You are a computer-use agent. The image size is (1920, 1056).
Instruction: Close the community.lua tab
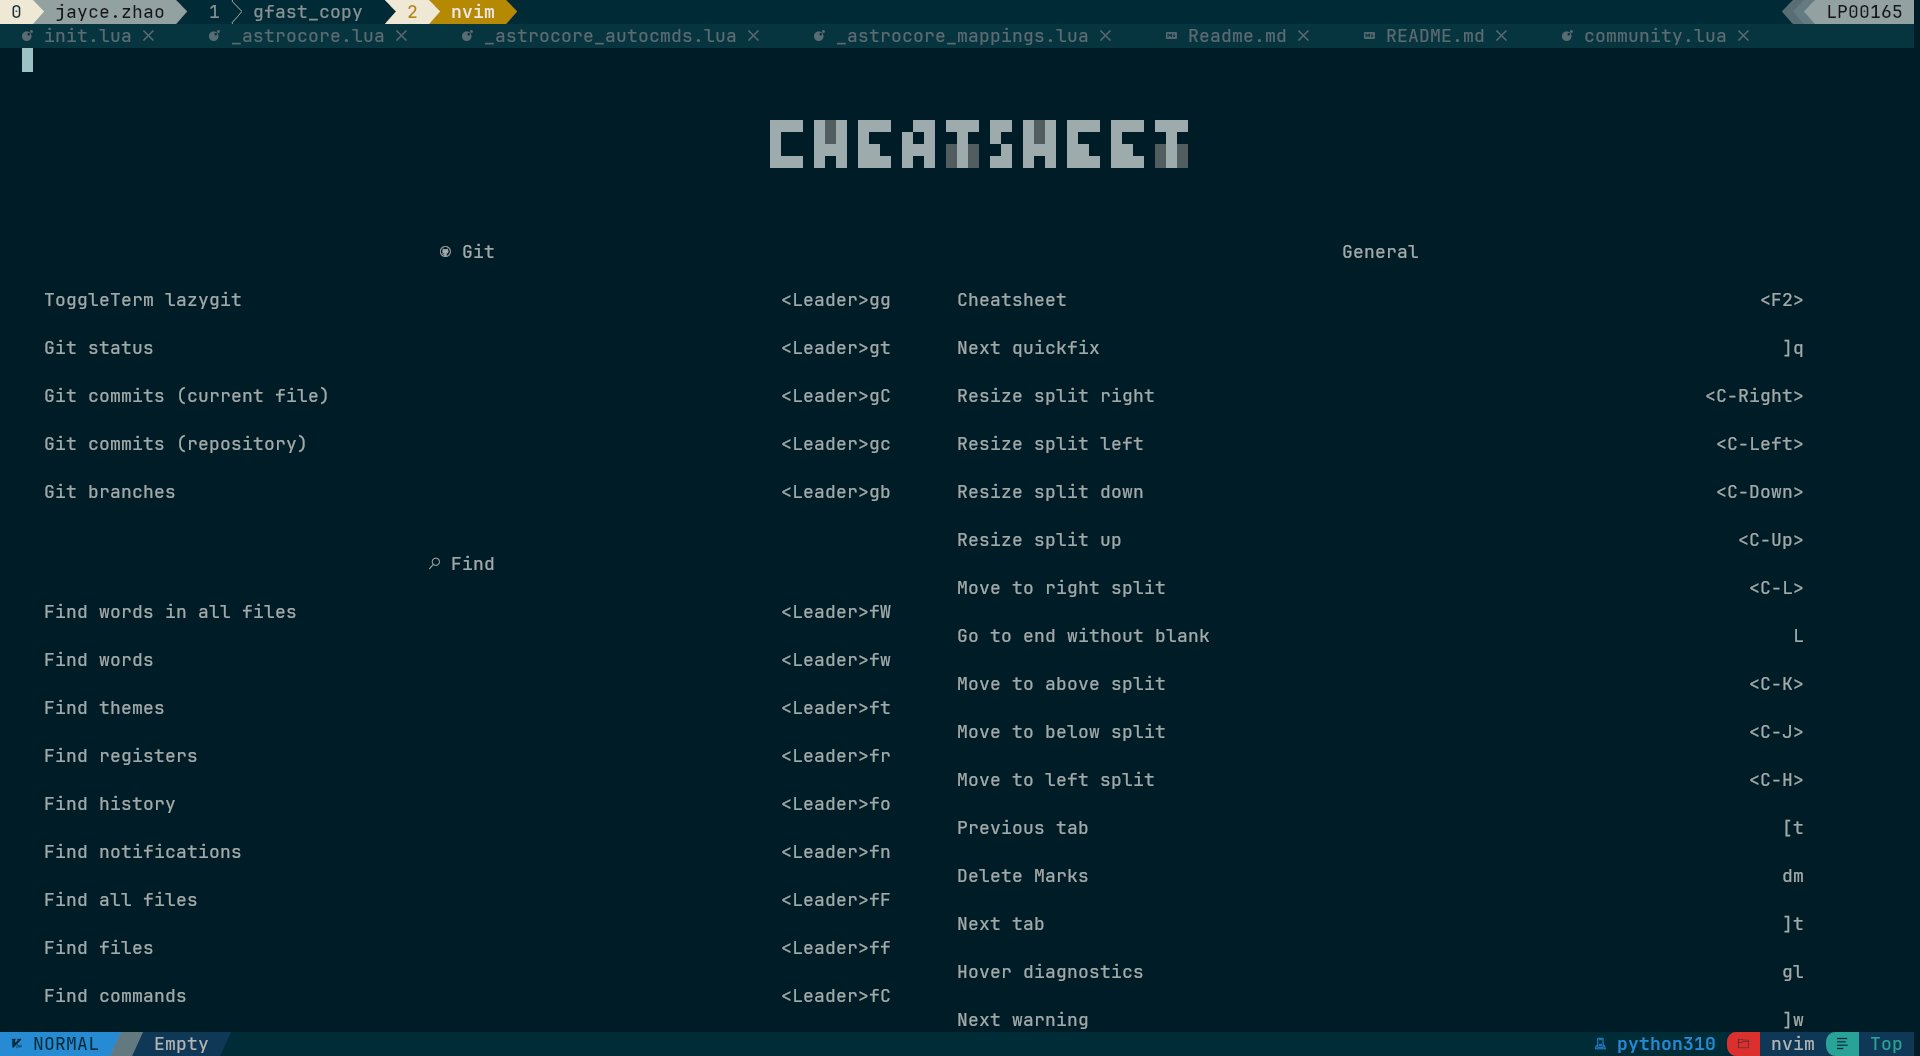click(x=1743, y=36)
